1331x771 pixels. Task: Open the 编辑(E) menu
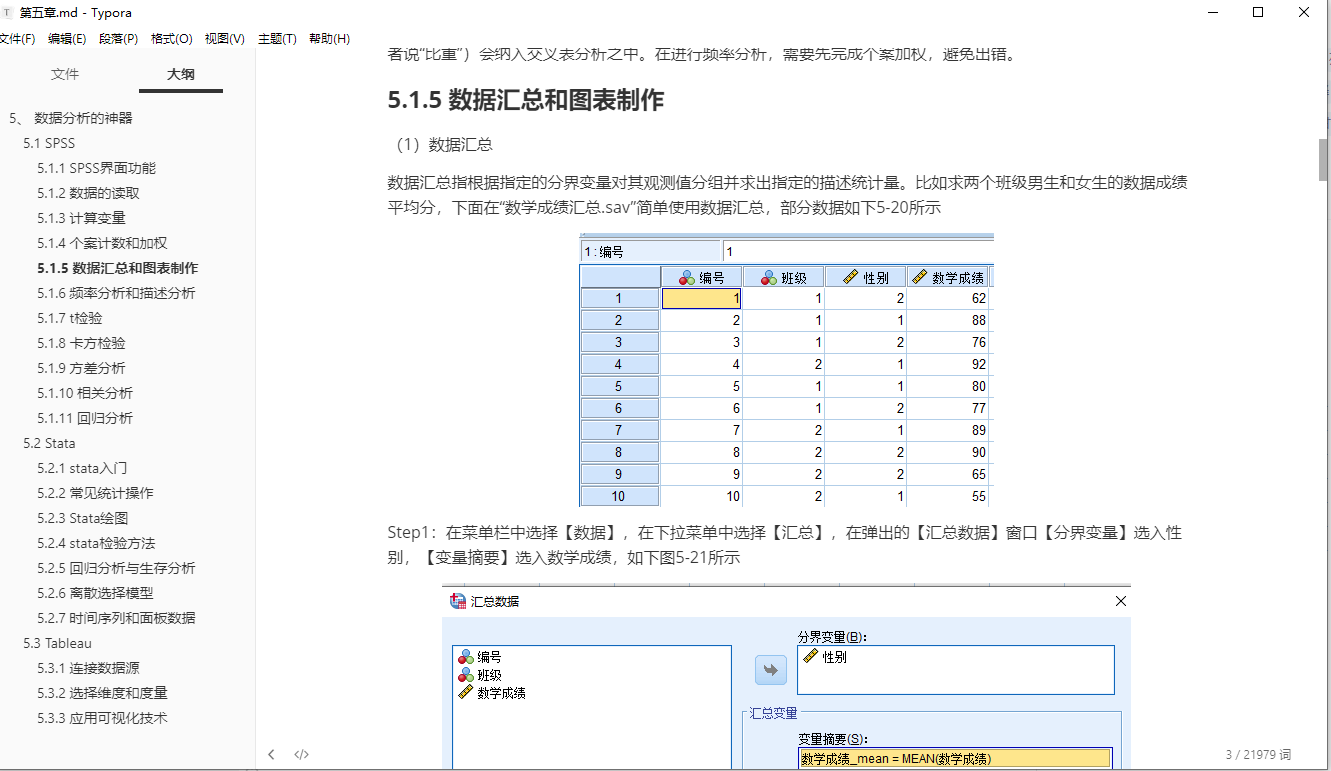[67, 39]
